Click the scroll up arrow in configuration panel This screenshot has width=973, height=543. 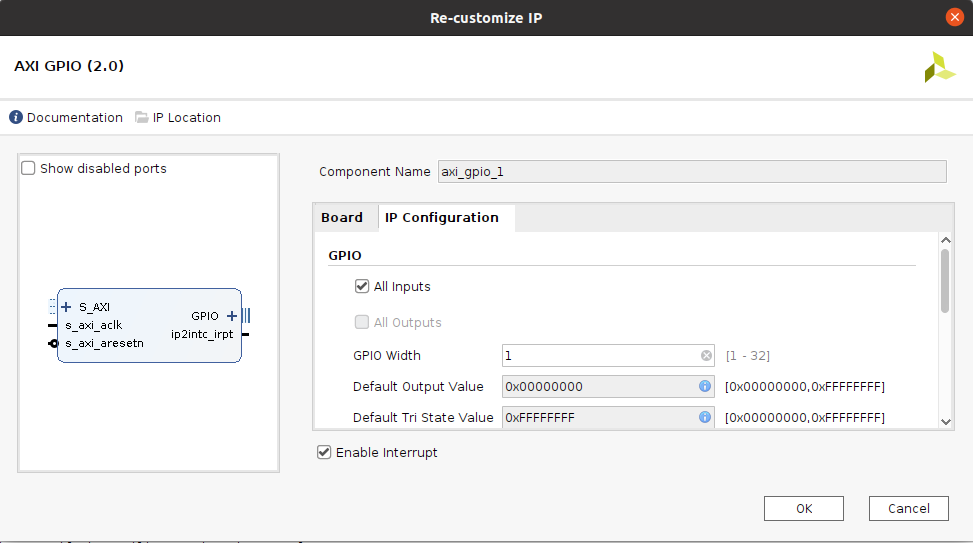pos(946,240)
